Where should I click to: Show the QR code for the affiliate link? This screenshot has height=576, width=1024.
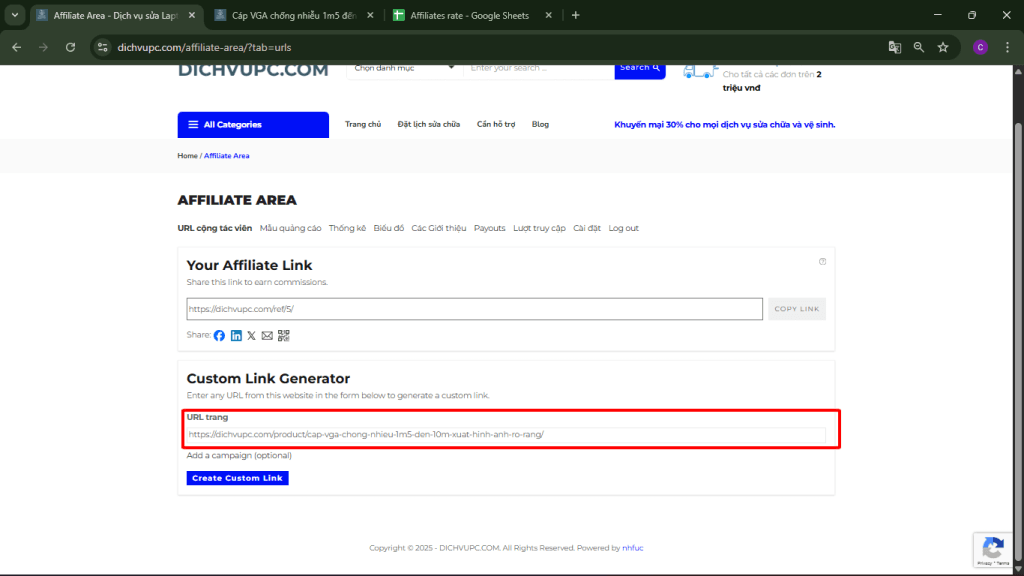click(x=283, y=336)
